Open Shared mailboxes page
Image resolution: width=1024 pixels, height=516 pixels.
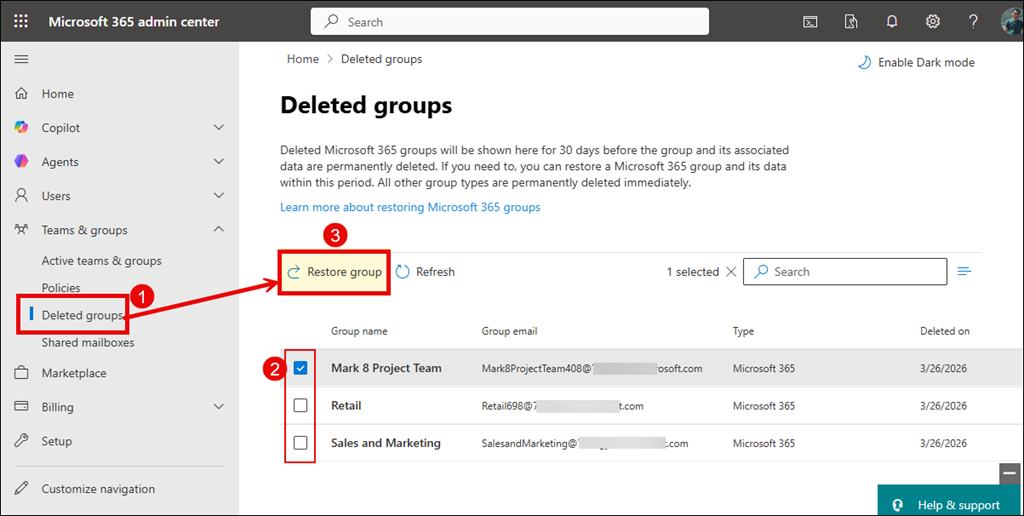tap(88, 342)
